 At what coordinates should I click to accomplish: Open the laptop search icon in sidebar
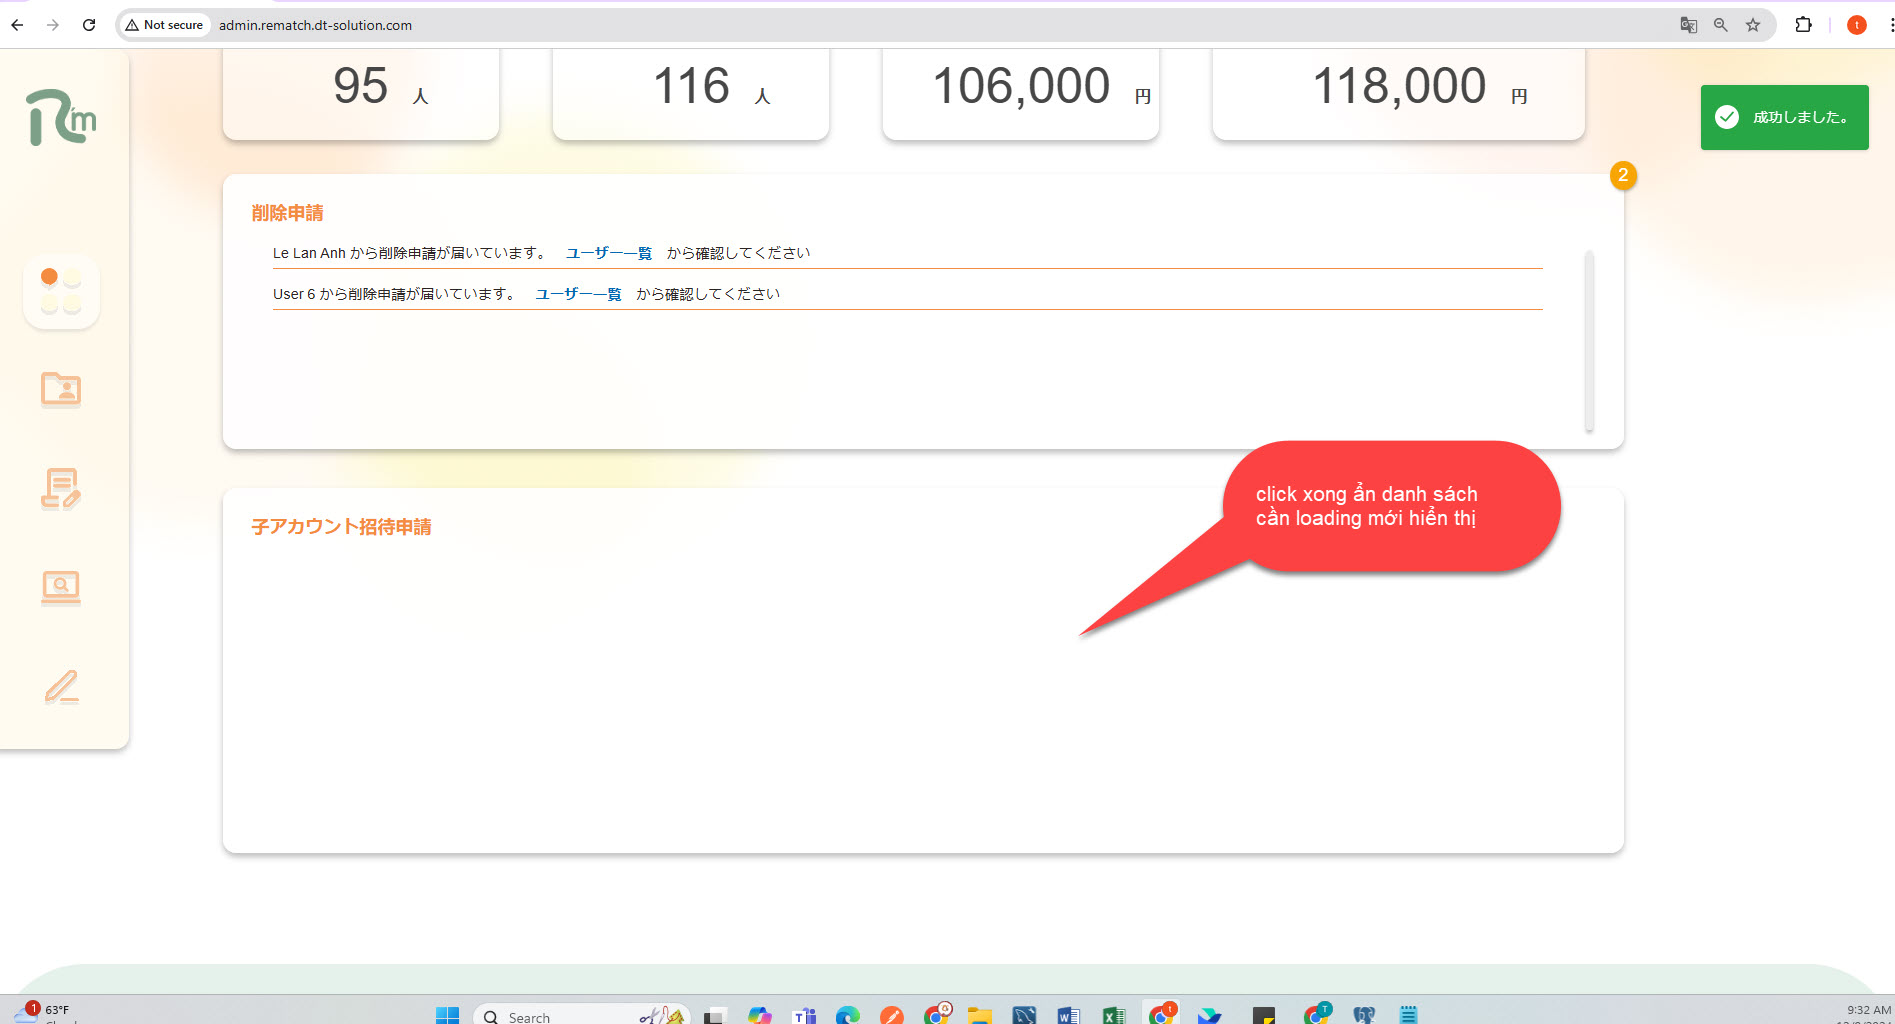[61, 587]
